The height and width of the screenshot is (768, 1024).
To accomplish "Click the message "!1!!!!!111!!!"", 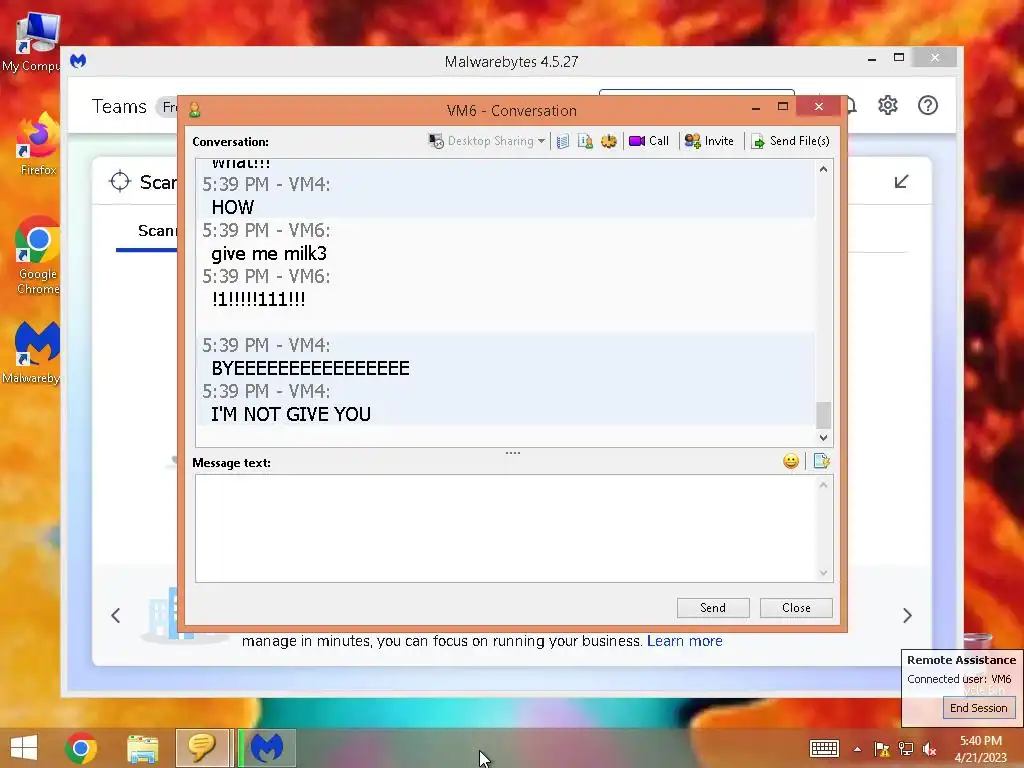I will click(259, 300).
